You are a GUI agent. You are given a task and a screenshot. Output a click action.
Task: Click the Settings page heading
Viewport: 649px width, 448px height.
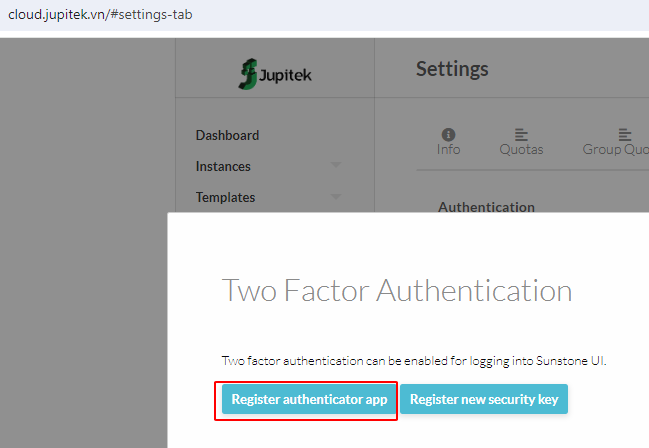tap(452, 69)
